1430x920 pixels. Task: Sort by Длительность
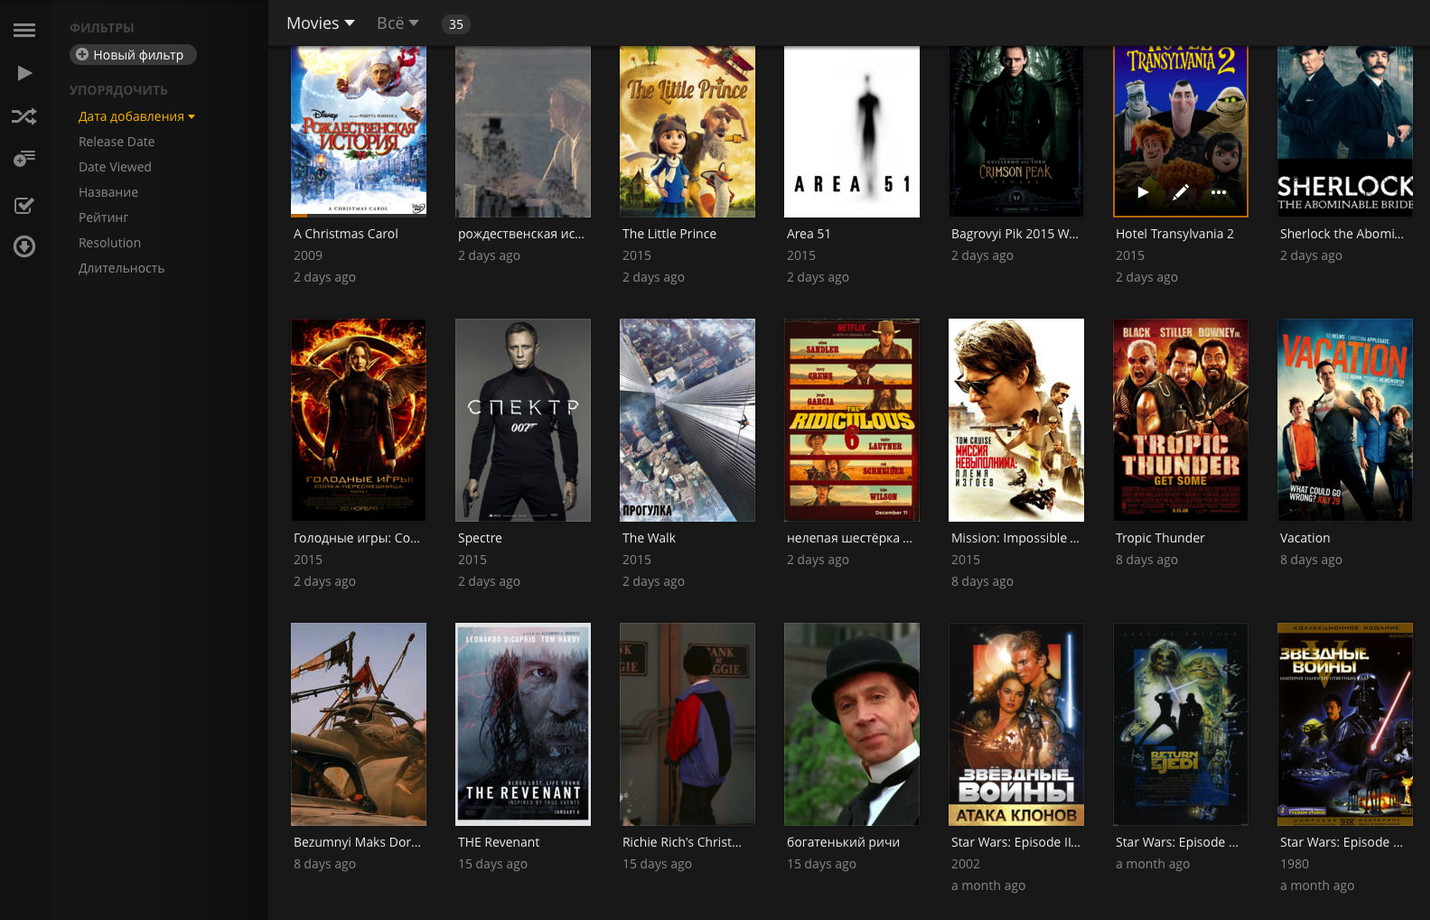point(121,268)
